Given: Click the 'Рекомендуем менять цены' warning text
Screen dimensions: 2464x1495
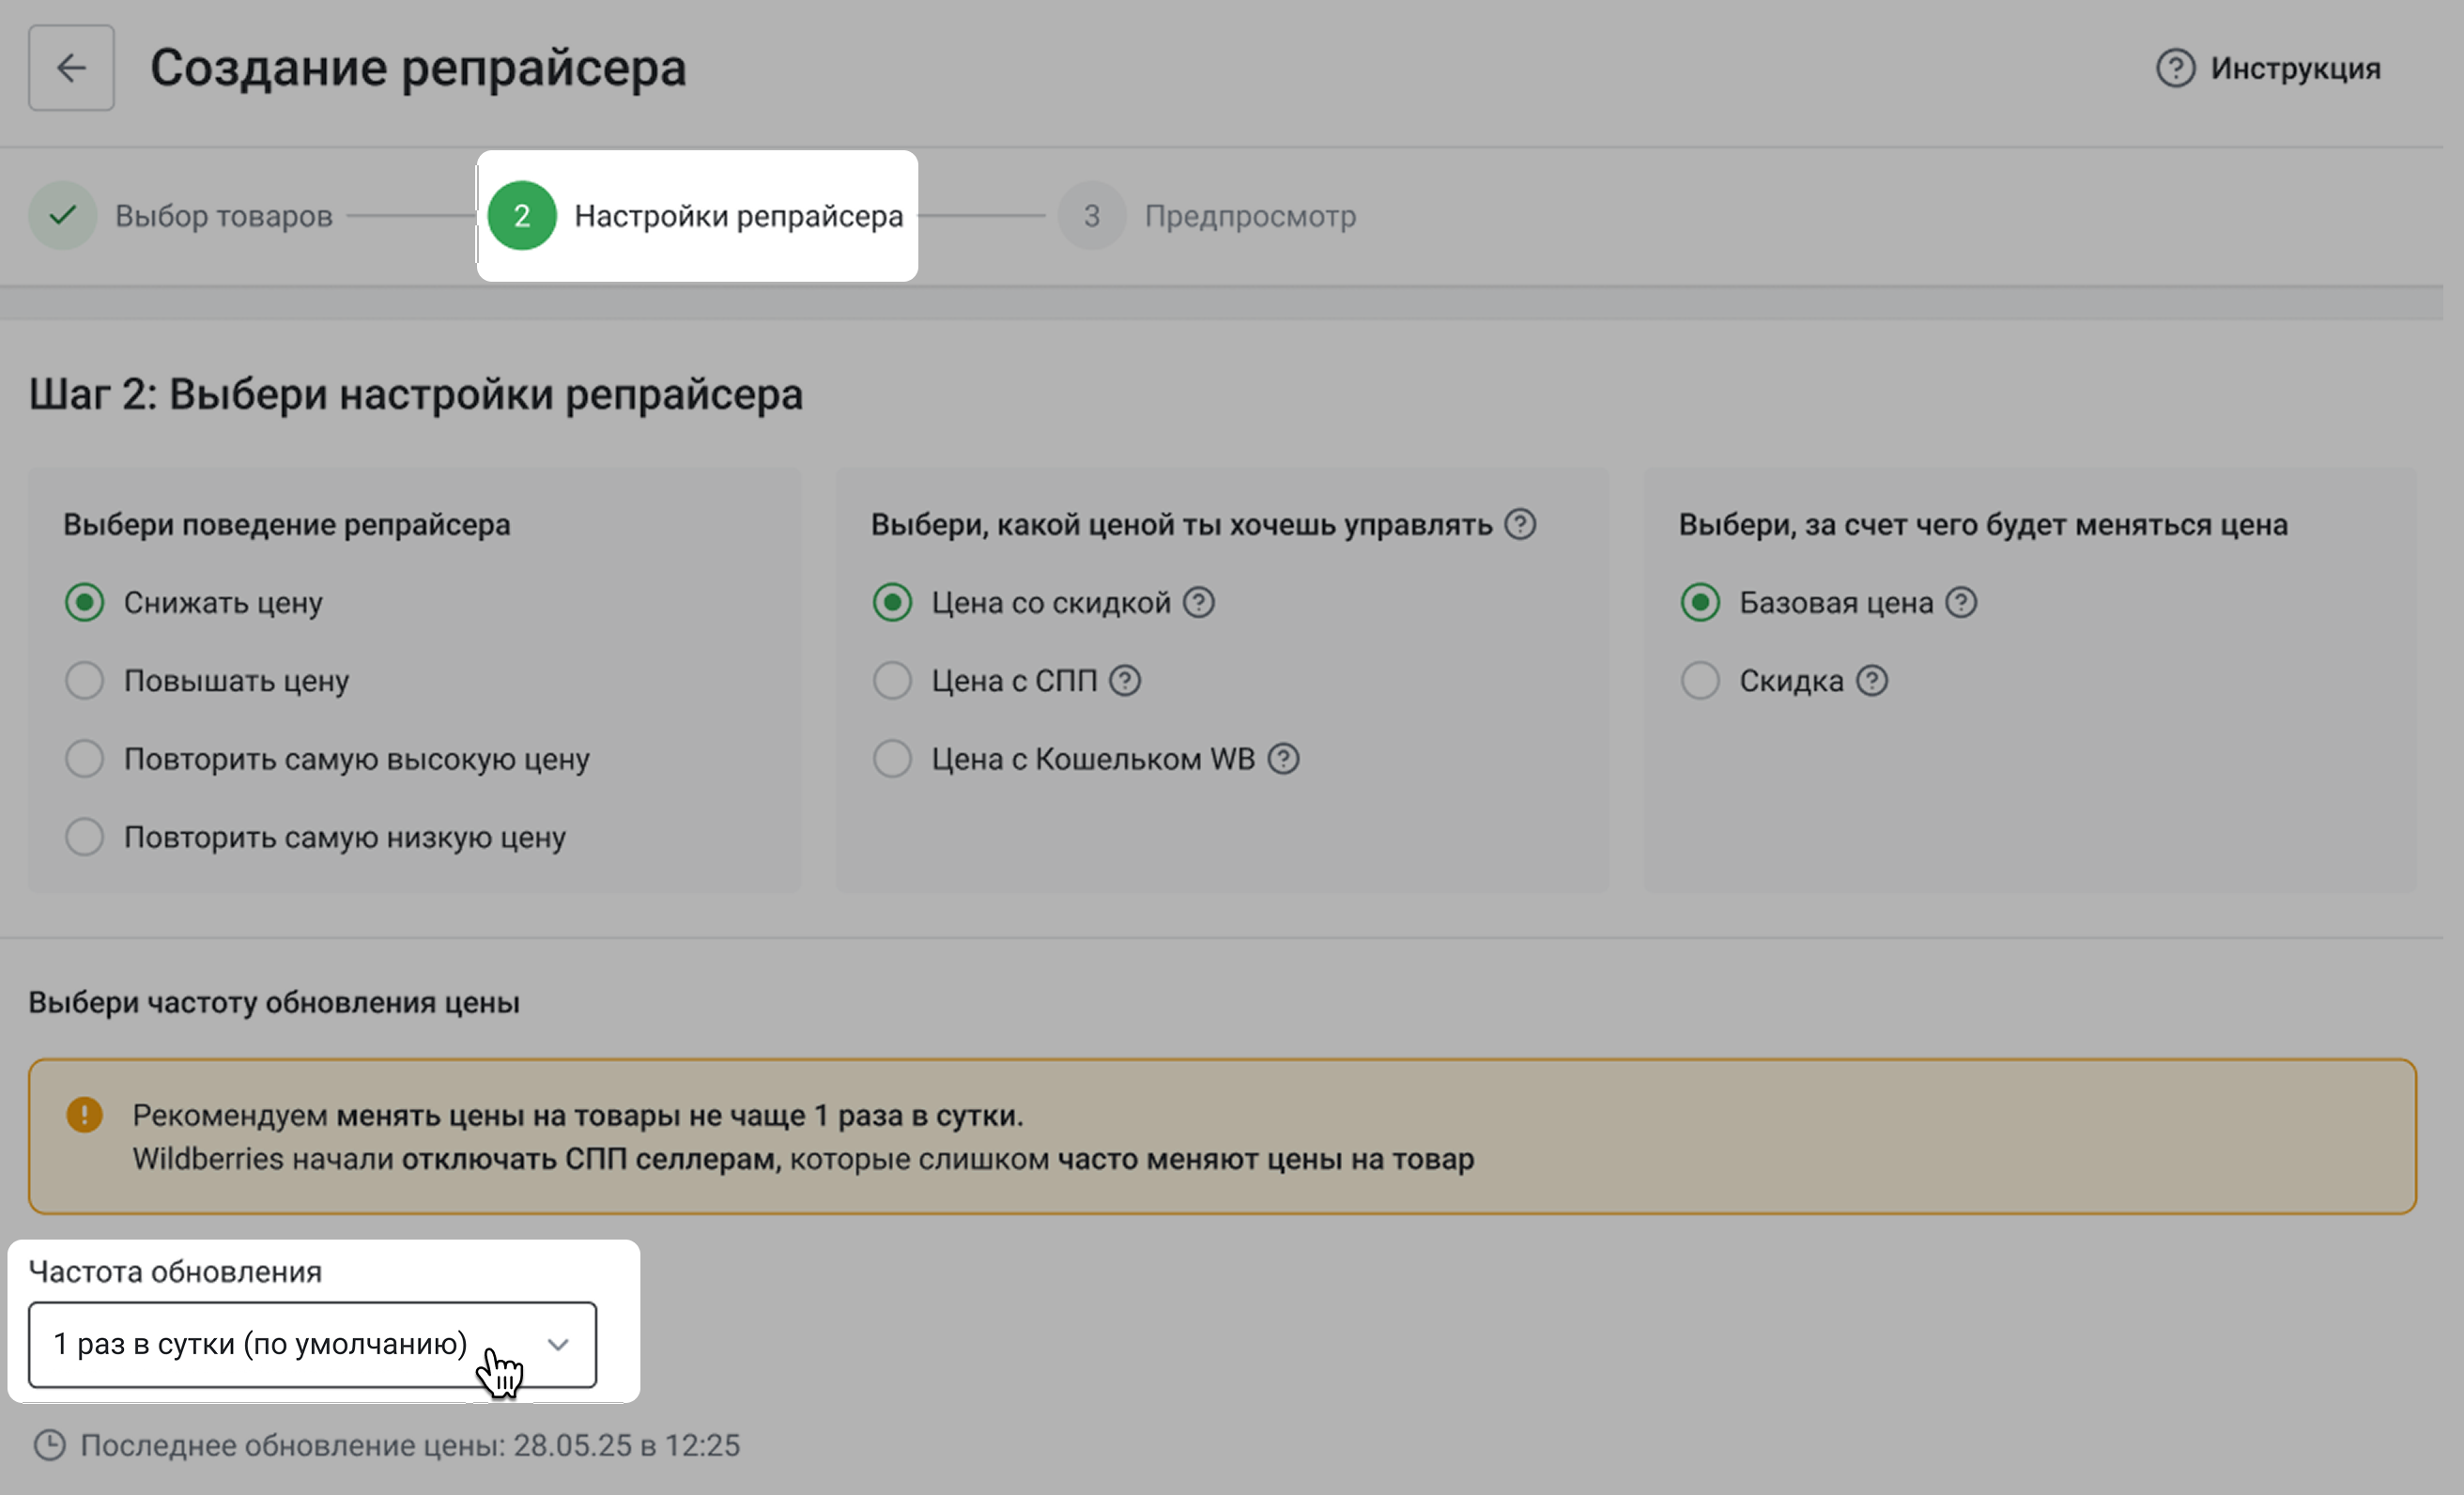Looking at the screenshot, I should 578,1115.
